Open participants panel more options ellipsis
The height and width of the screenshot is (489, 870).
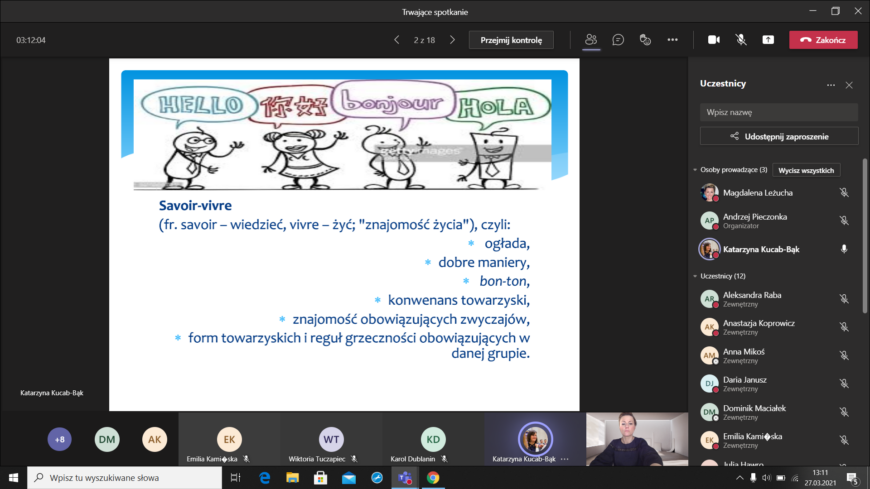(x=831, y=85)
